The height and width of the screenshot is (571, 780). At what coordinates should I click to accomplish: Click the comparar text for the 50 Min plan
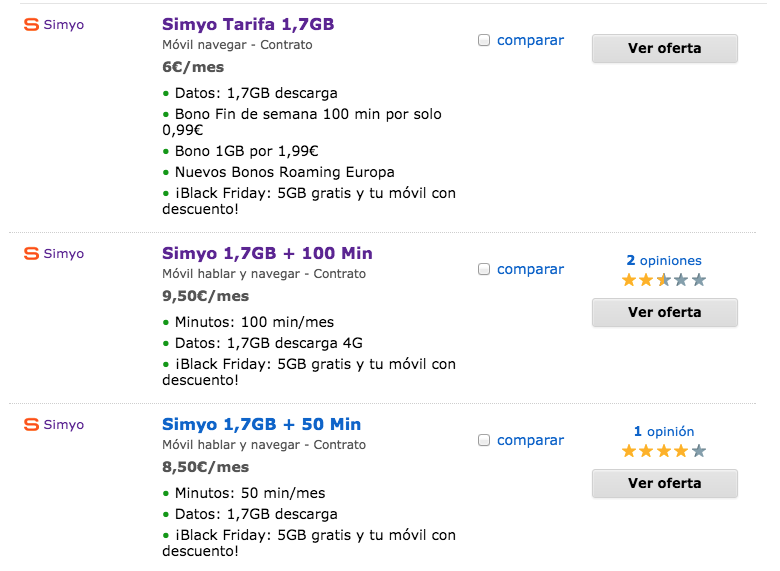click(x=530, y=441)
